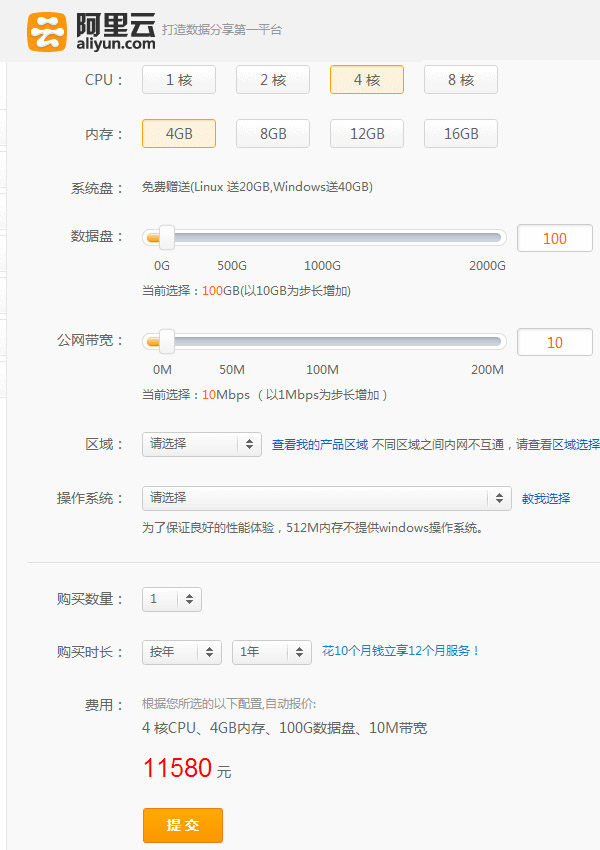This screenshot has height=850, width=600.
Task: Open the 1年 duration dropdown
Action: point(272,652)
